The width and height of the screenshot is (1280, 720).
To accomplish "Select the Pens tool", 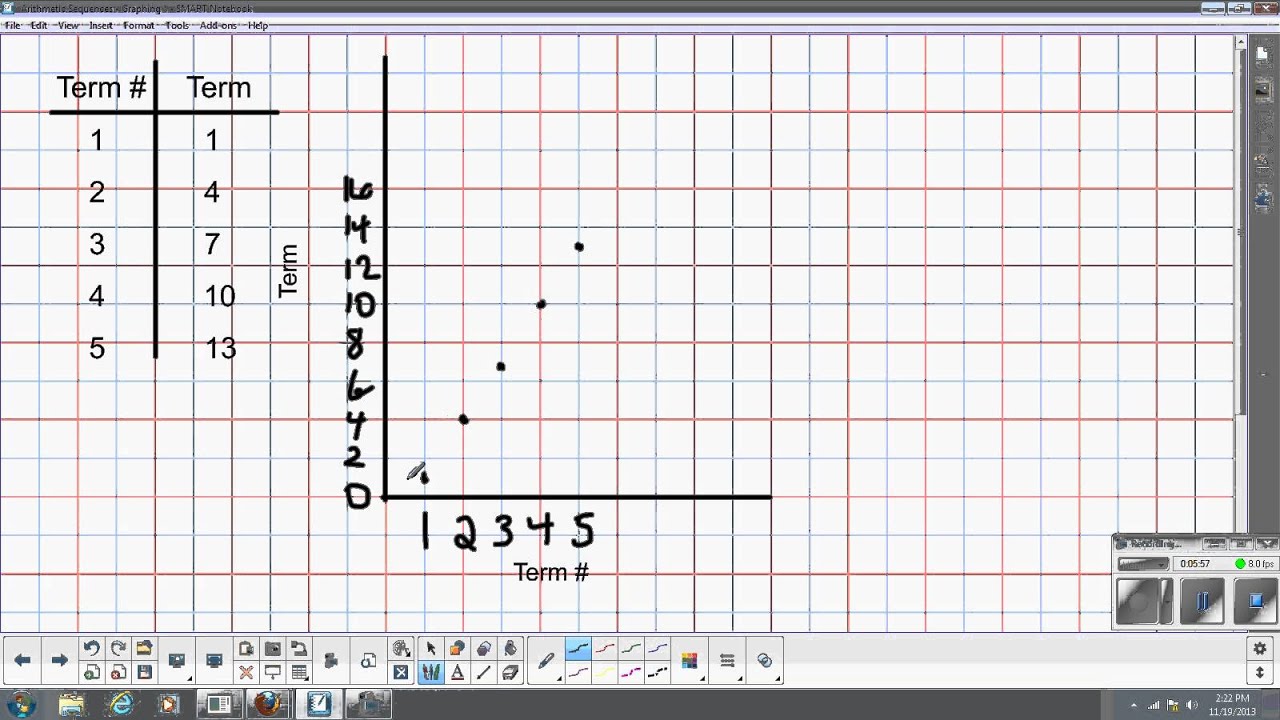I will 431,672.
